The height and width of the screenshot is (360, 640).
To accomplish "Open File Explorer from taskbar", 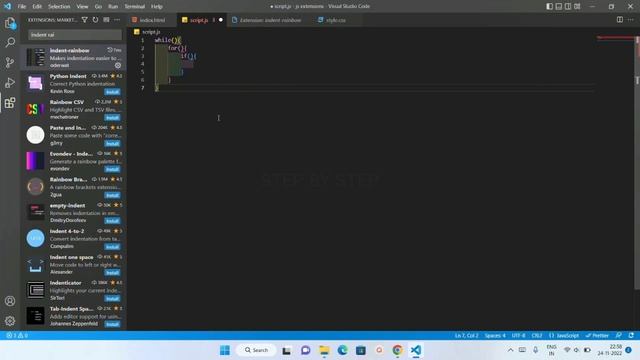I will (x=324, y=350).
